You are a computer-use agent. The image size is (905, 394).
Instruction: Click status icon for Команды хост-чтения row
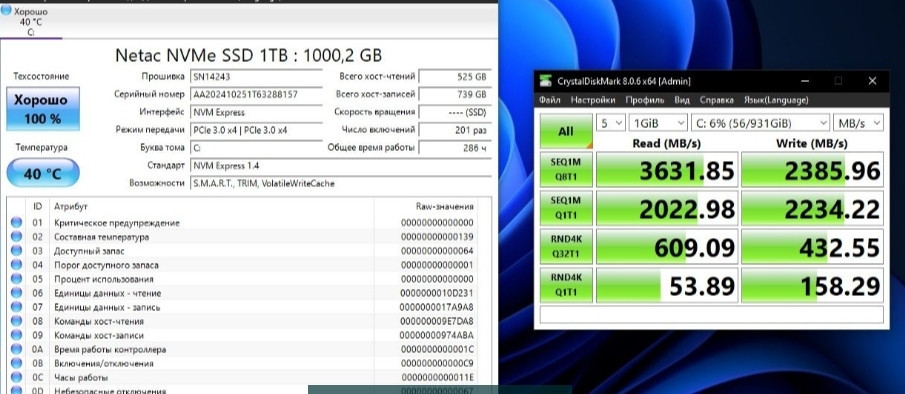pyautogui.click(x=16, y=321)
